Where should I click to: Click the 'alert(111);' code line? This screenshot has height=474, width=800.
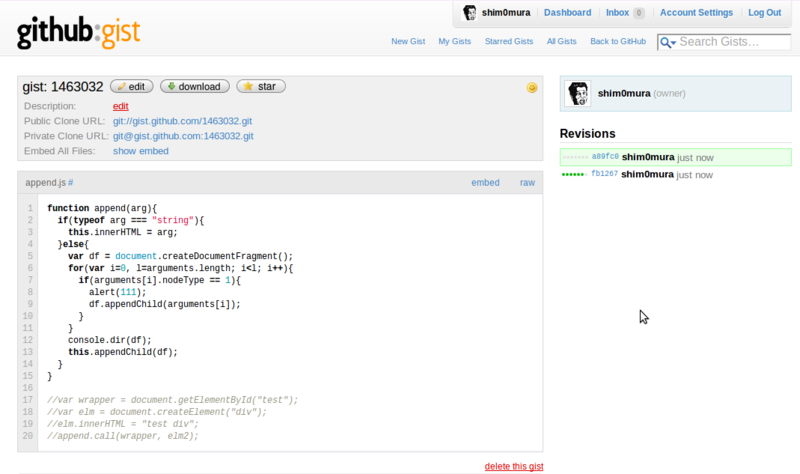pos(117,292)
